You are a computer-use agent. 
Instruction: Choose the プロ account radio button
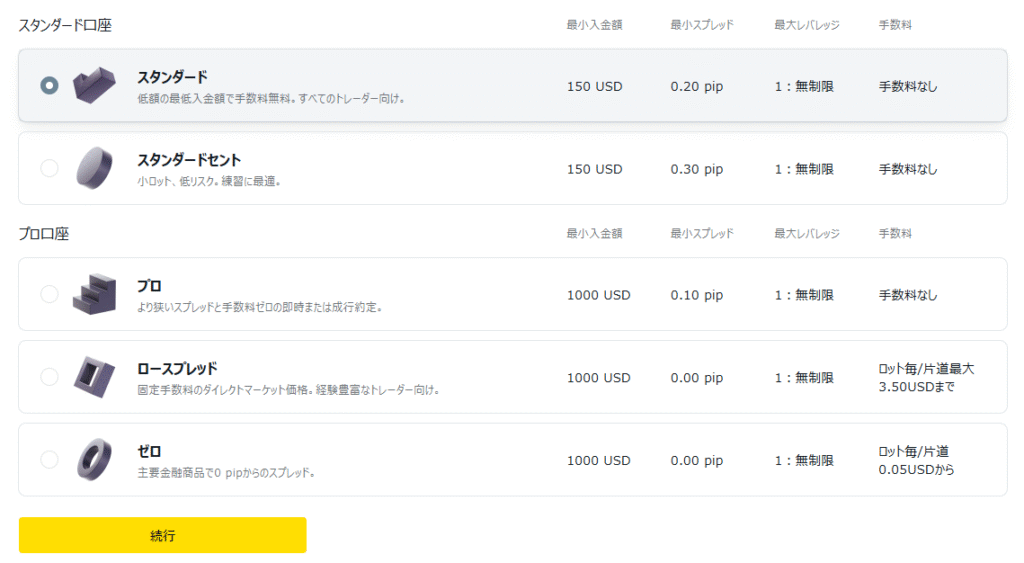point(49,294)
